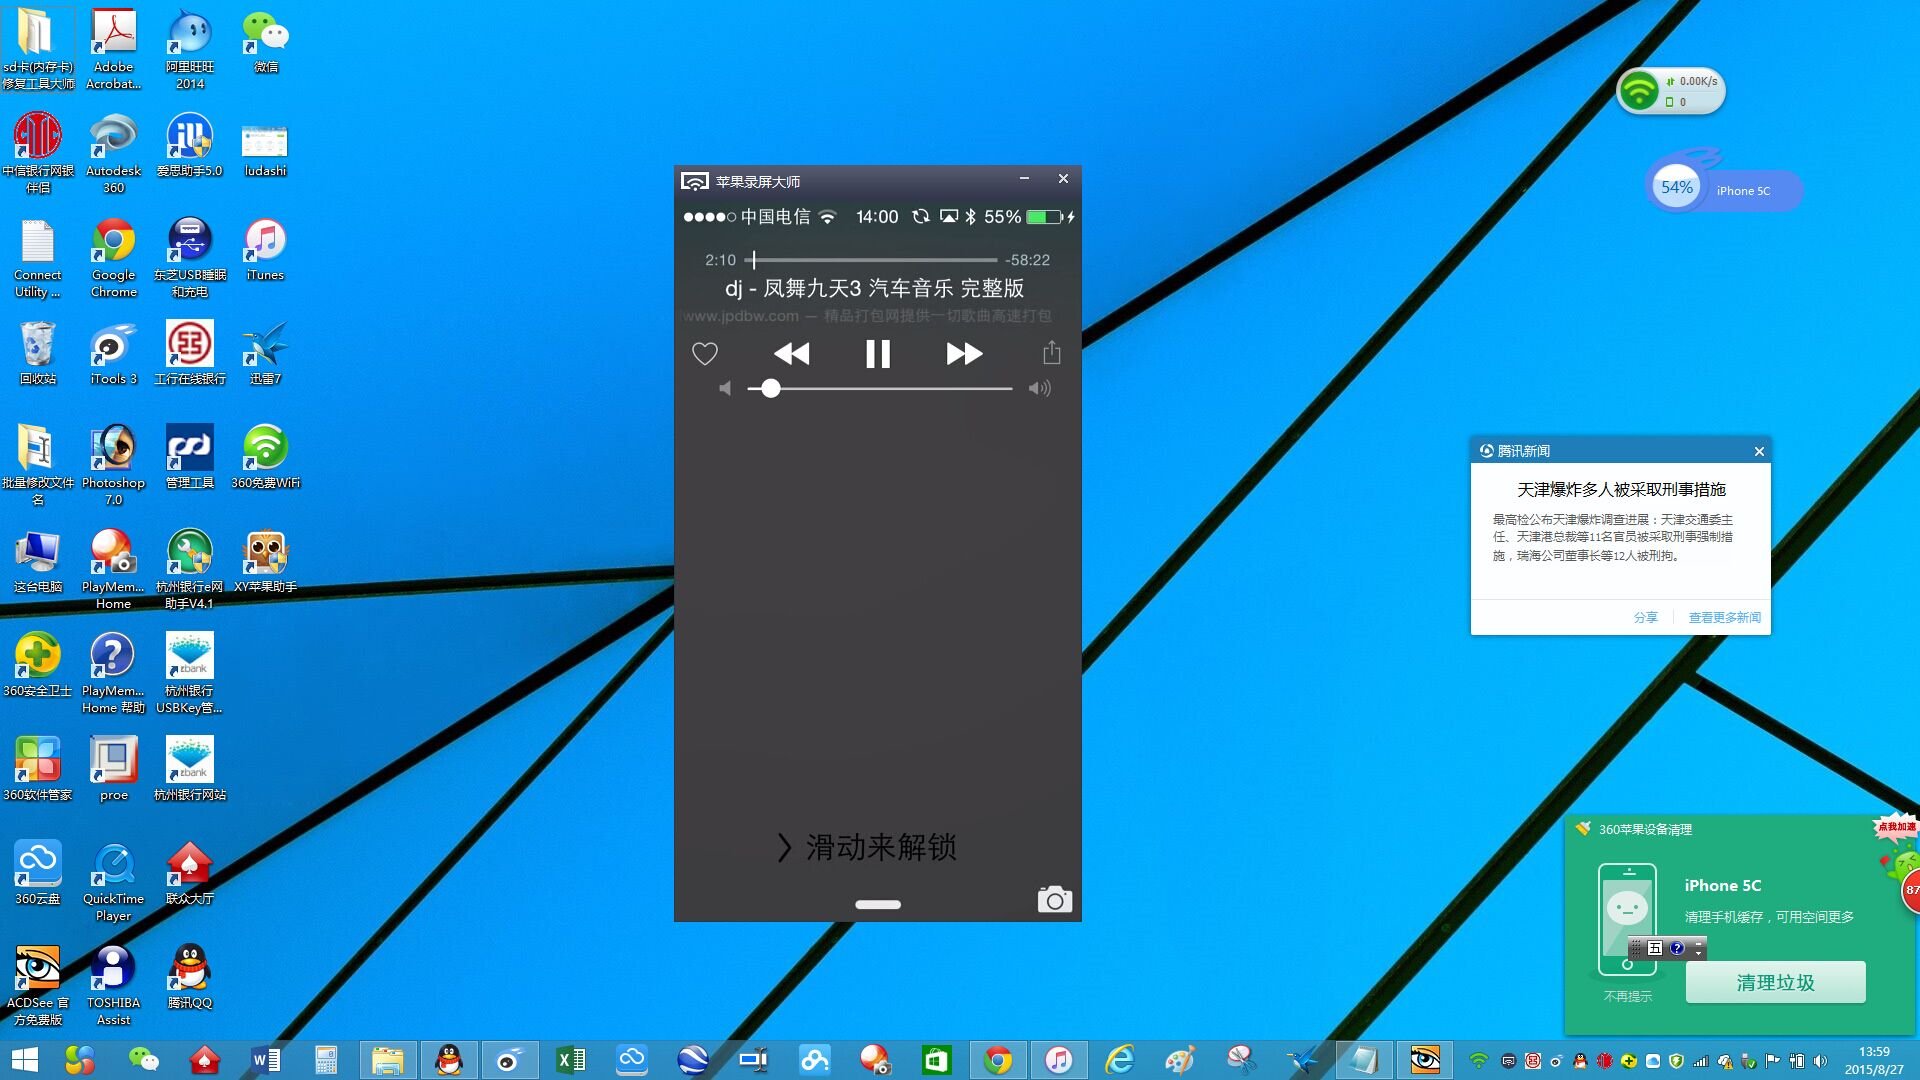Open 360安全卫士 desktop icon
The width and height of the screenshot is (1920, 1080).
[38, 665]
